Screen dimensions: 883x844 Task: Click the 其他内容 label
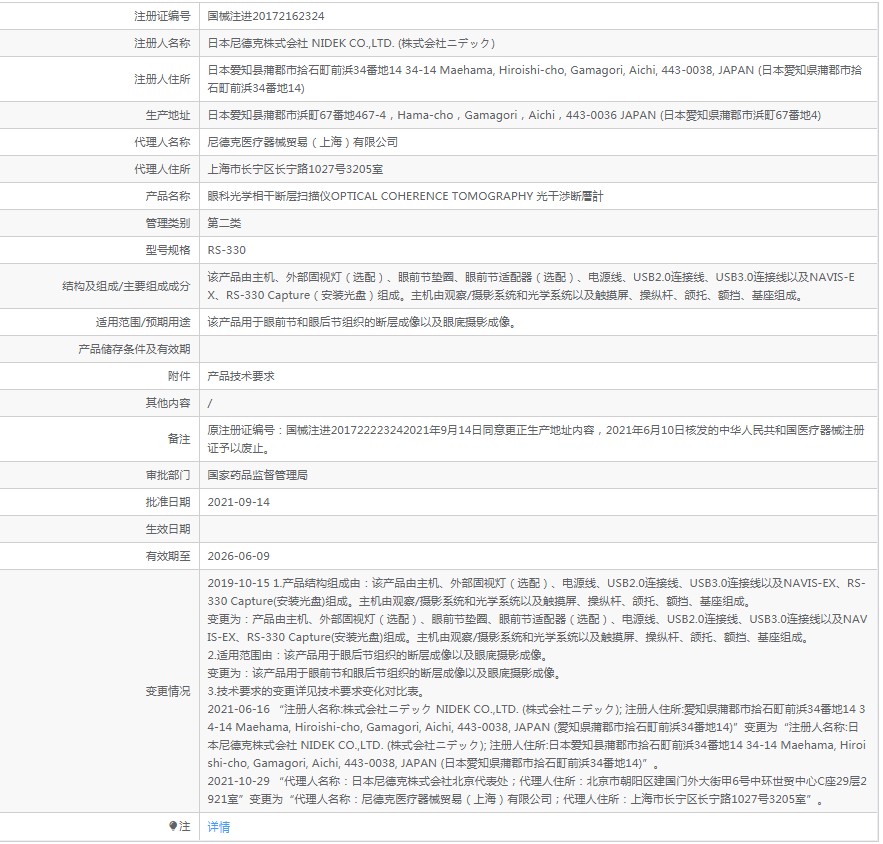[x=168, y=403]
